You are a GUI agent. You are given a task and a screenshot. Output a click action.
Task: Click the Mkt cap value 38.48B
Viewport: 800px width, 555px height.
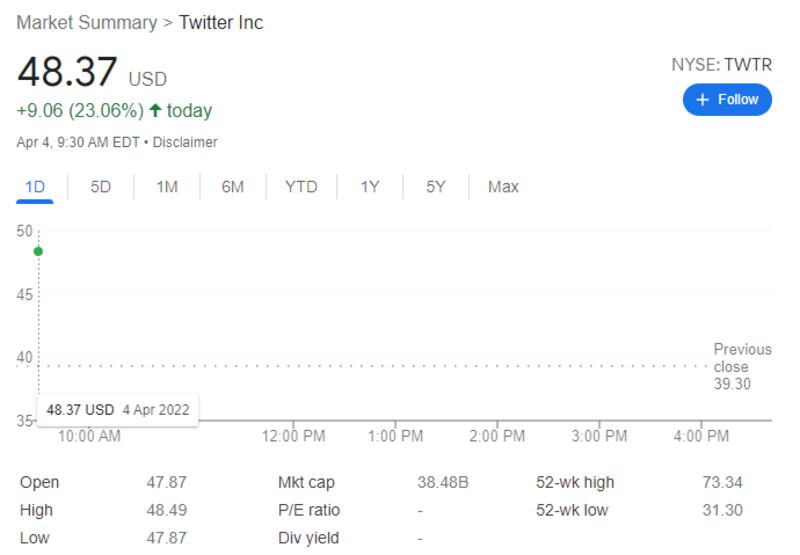442,483
